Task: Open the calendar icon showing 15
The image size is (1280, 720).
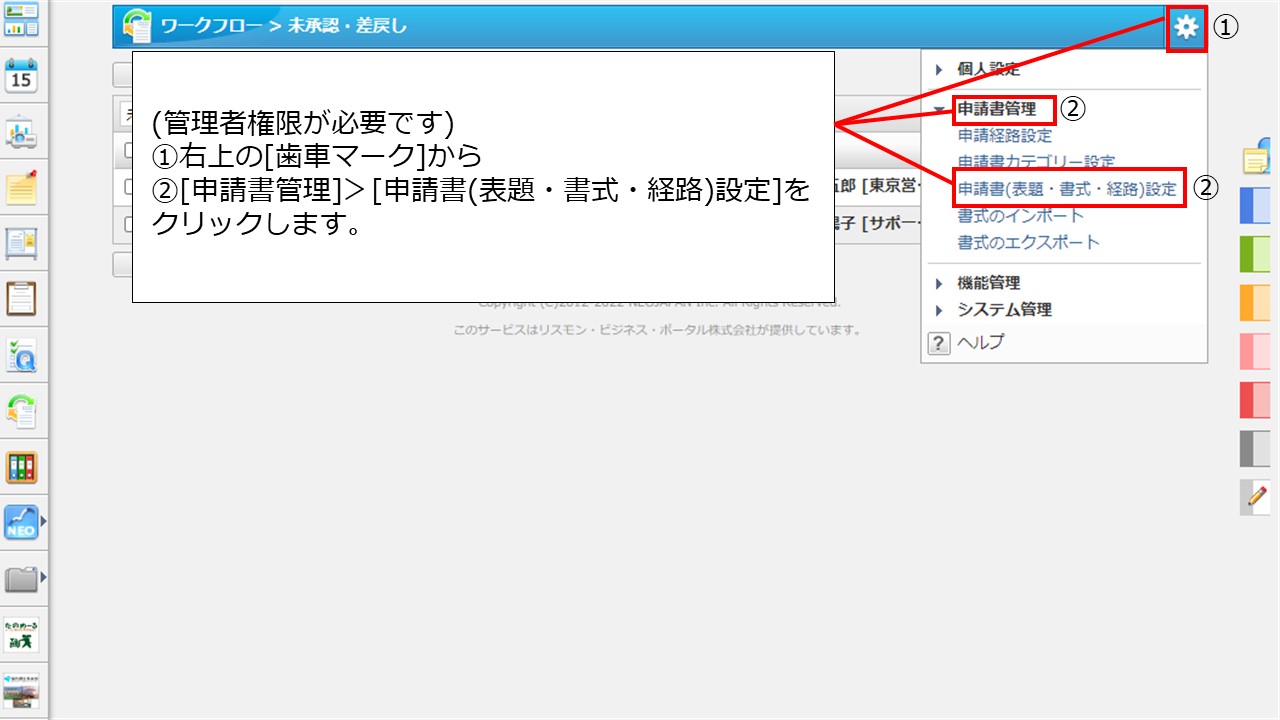Action: (21, 75)
